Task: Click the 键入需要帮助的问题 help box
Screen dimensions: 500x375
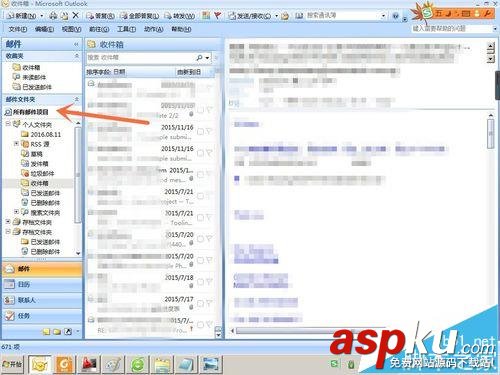Action: tap(451, 29)
